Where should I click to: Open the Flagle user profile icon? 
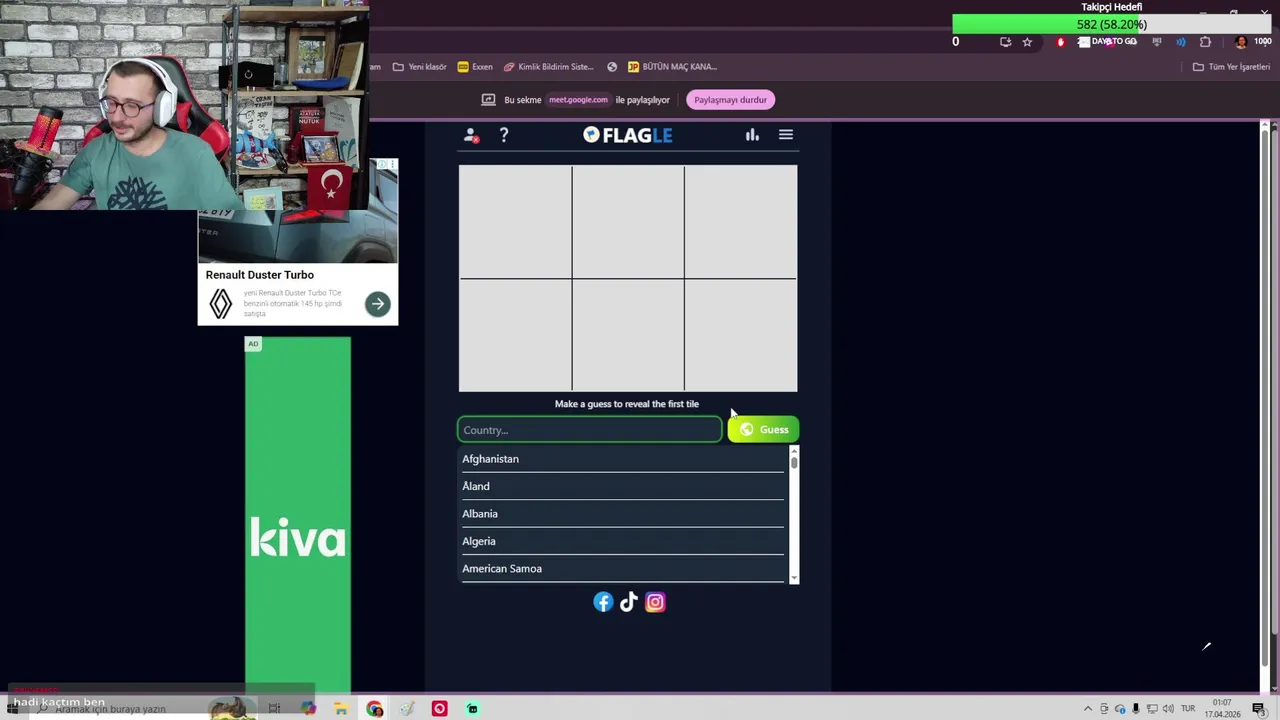click(x=471, y=135)
